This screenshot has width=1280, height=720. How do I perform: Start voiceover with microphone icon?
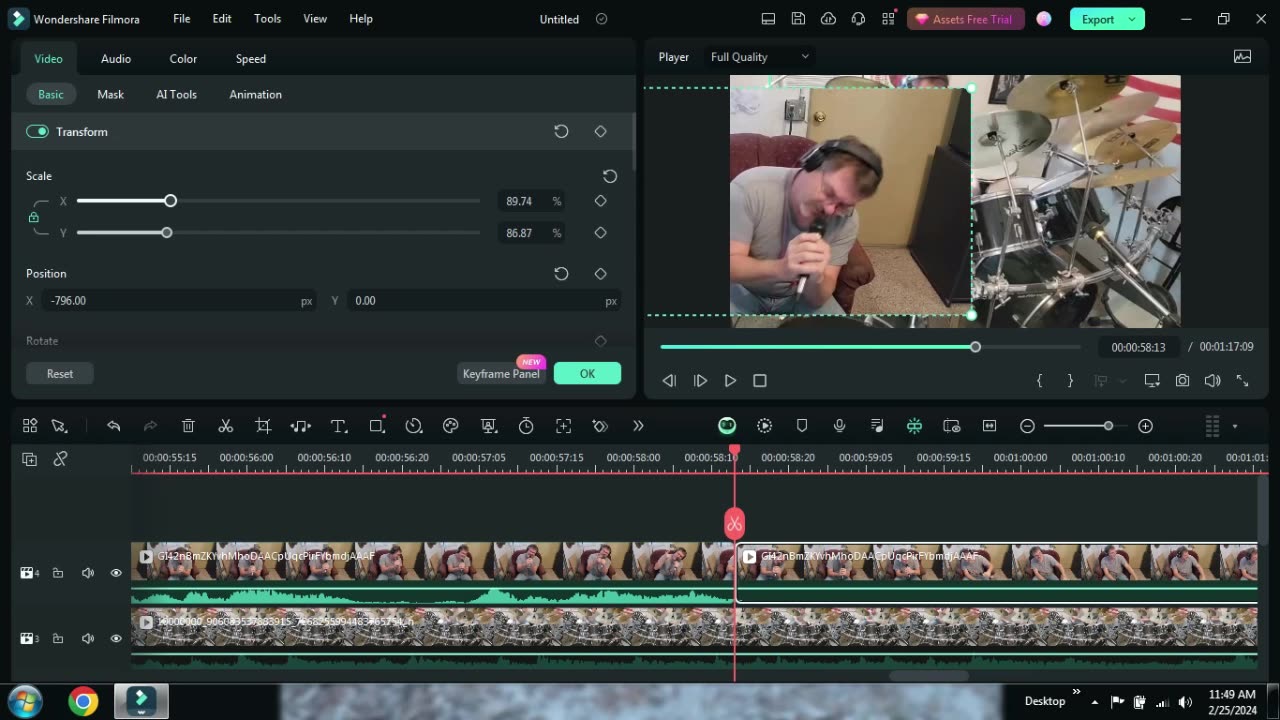(x=839, y=426)
